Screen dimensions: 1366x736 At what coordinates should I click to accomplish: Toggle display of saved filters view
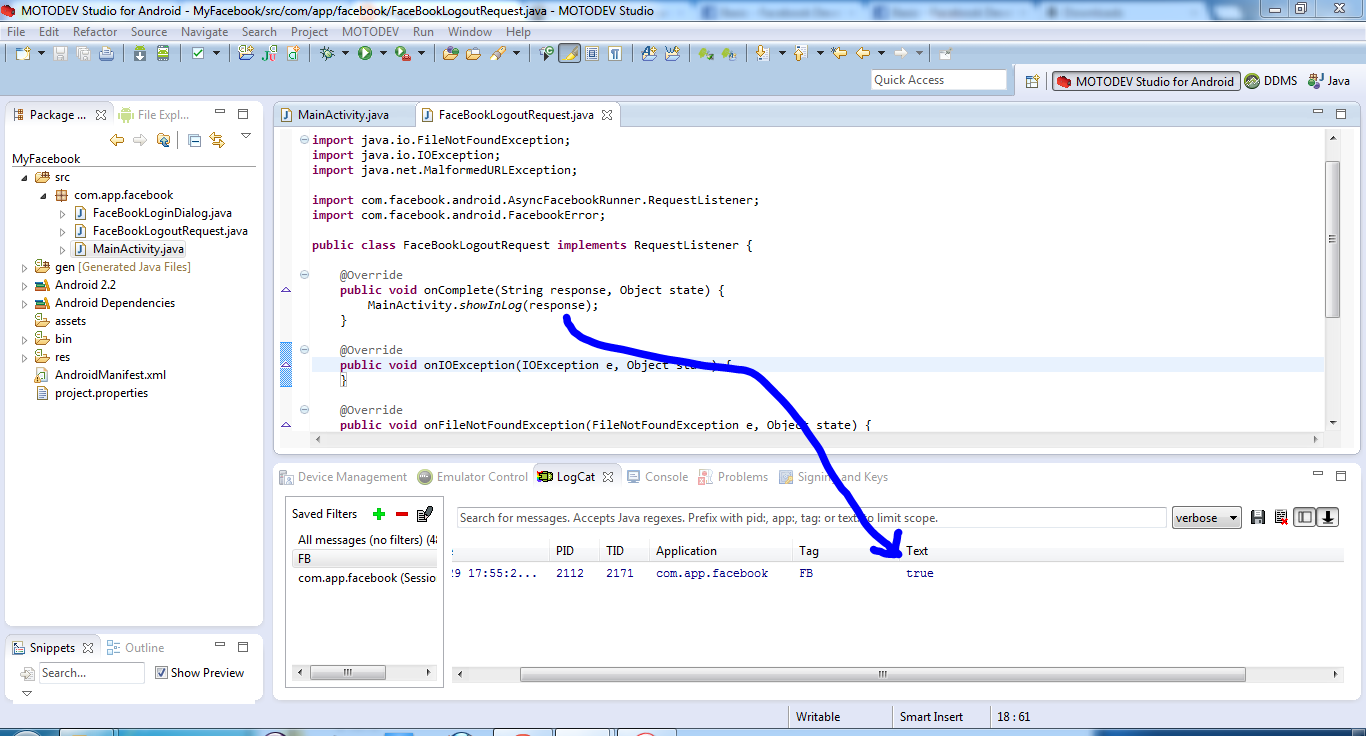coord(1304,517)
